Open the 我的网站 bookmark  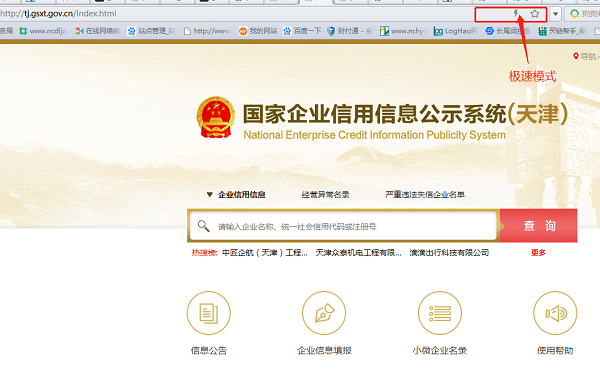[x=258, y=31]
